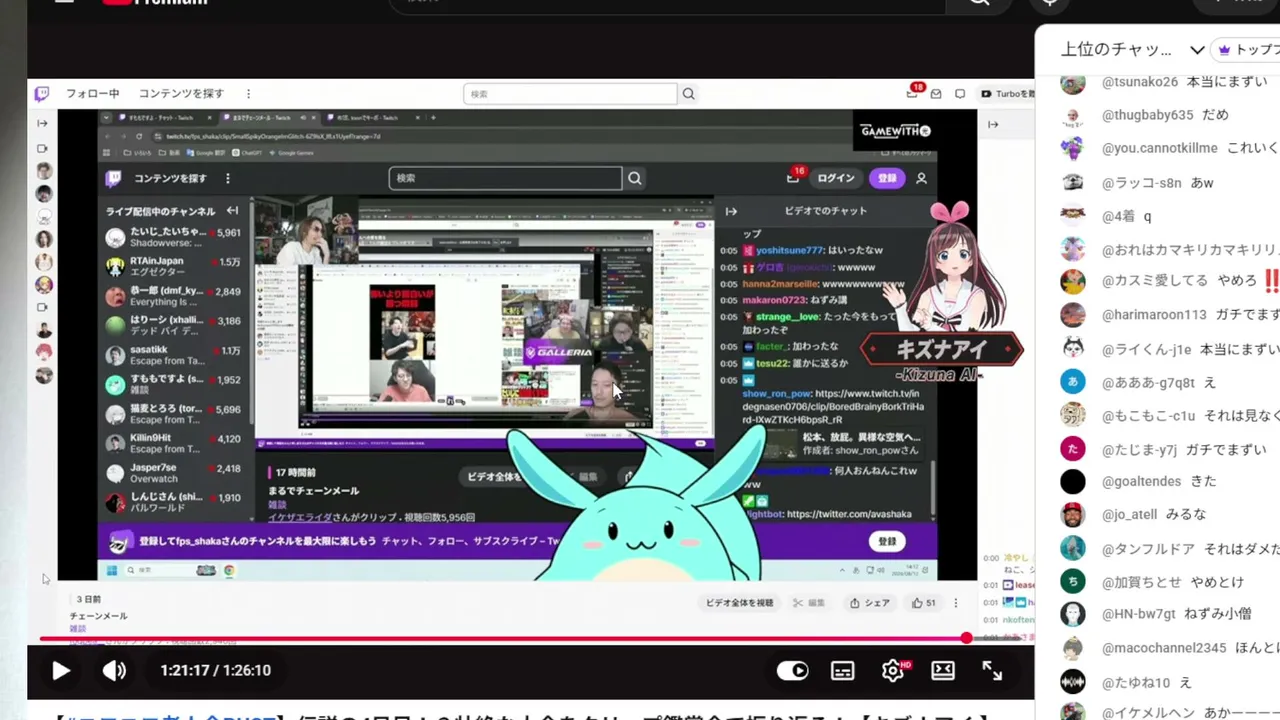Viewport: 1280px width, 720px height.
Task: Open the user profile icon in inner Twitch
Action: point(922,178)
